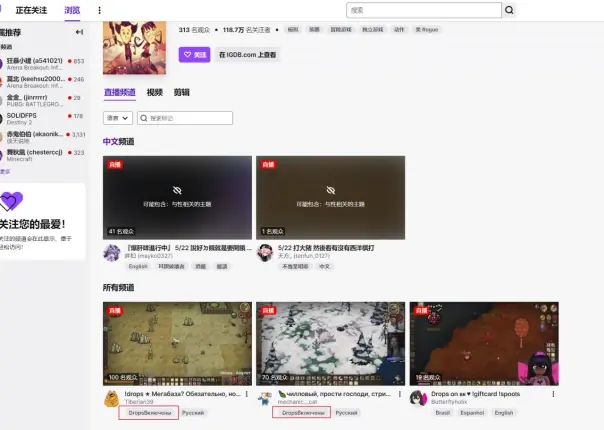
Task: Click the Español tag under Butterflyholix stream
Action: [472, 413]
